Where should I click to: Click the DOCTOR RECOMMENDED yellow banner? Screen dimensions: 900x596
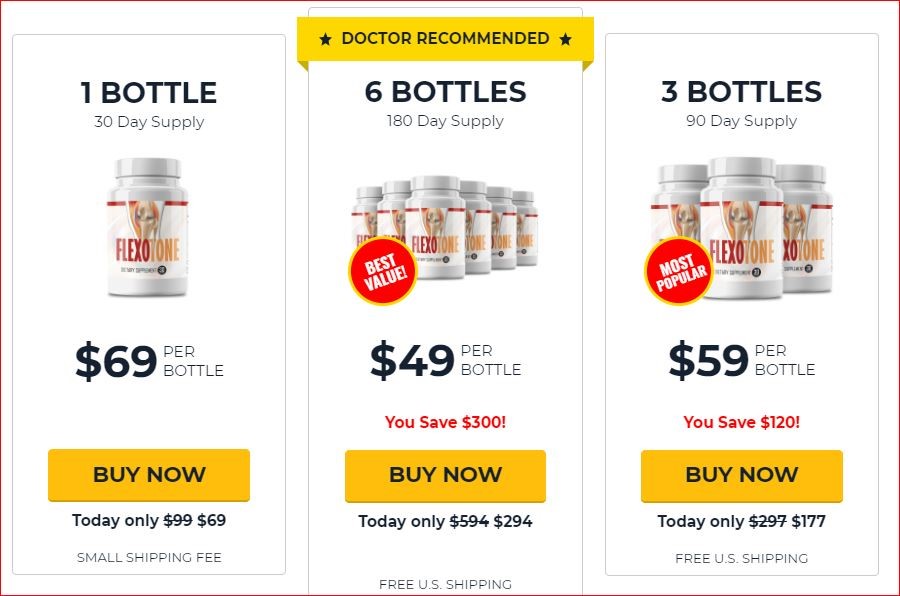click(445, 39)
